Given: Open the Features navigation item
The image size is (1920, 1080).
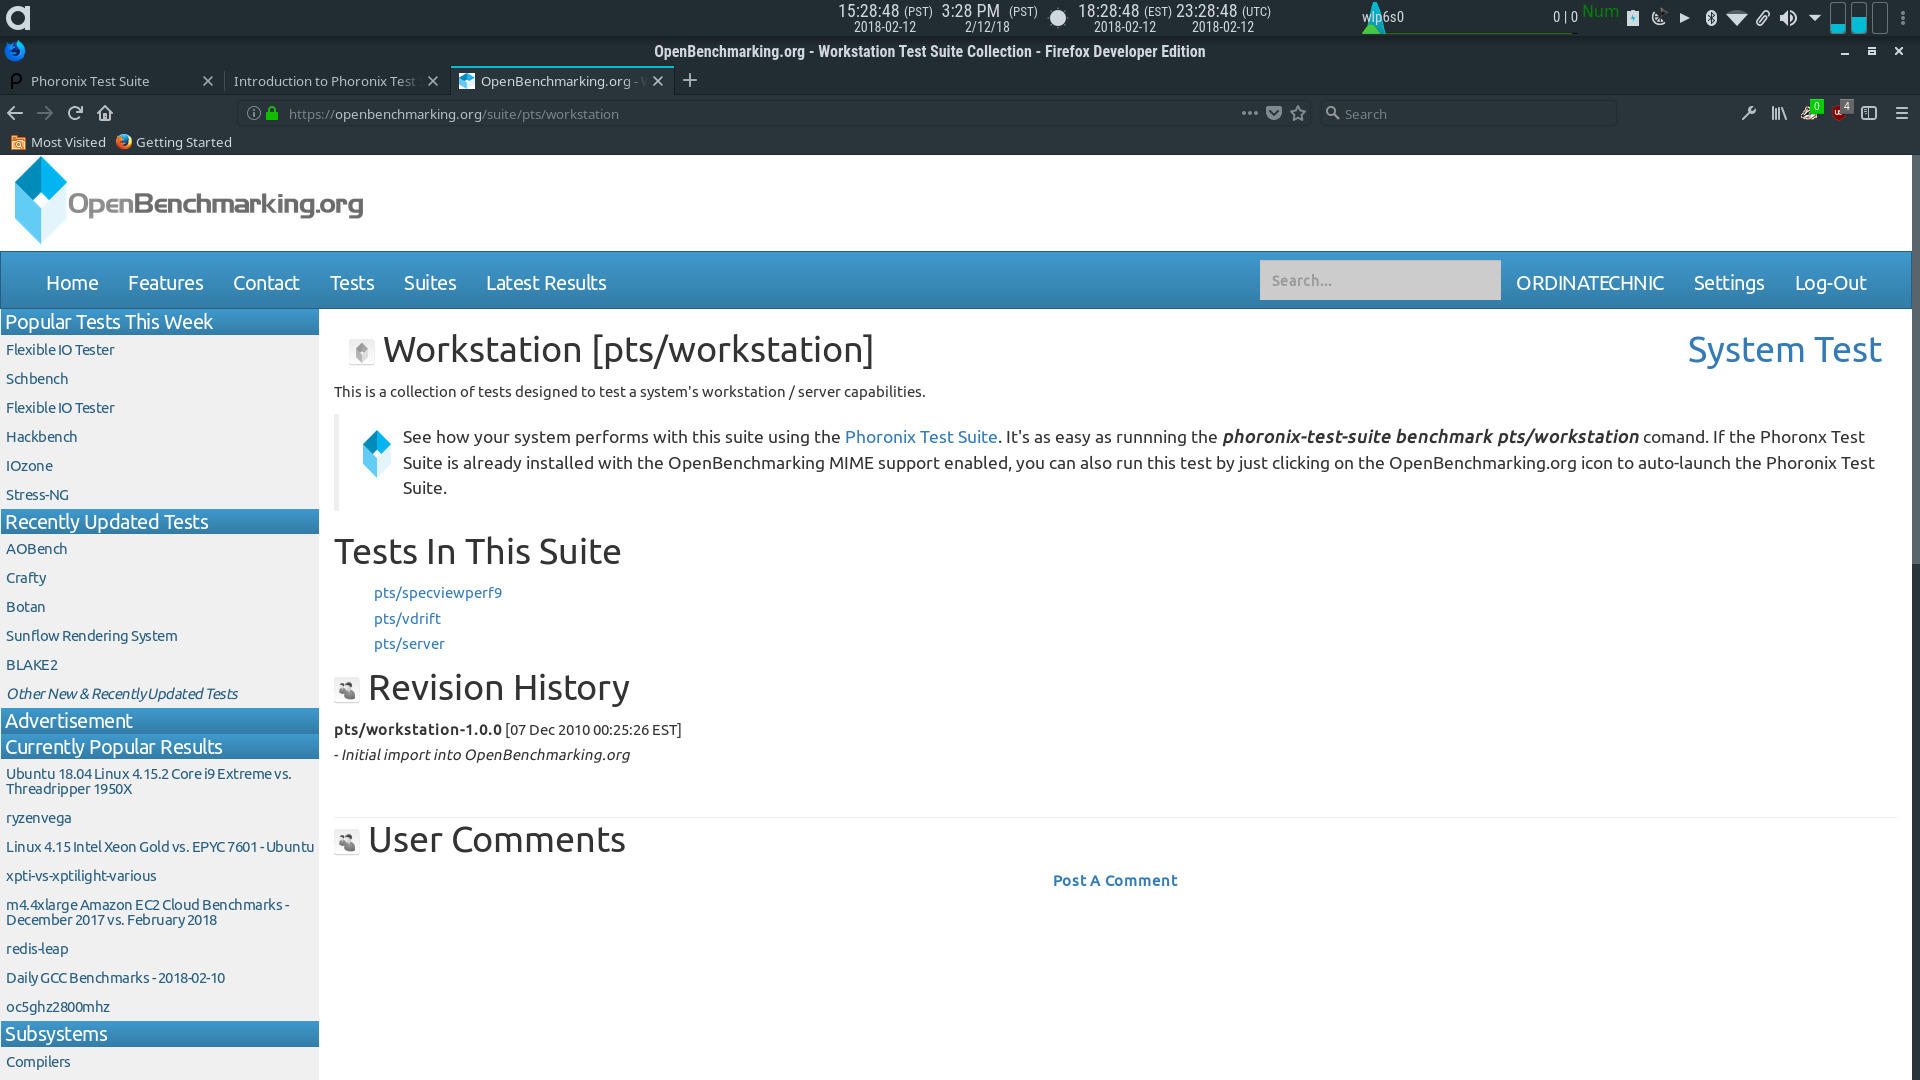Looking at the screenshot, I should pyautogui.click(x=166, y=283).
